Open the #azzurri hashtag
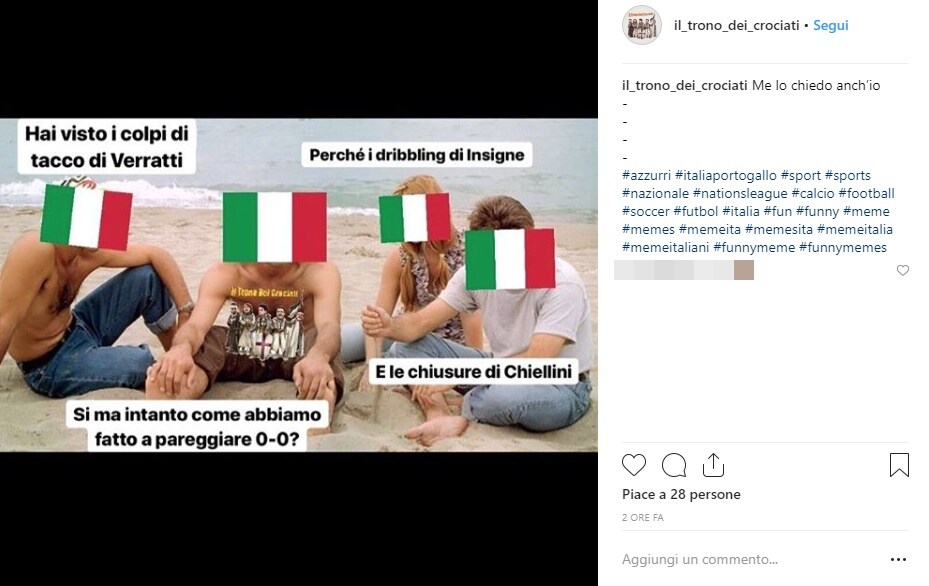This screenshot has width=929, height=586. pyautogui.click(x=646, y=175)
